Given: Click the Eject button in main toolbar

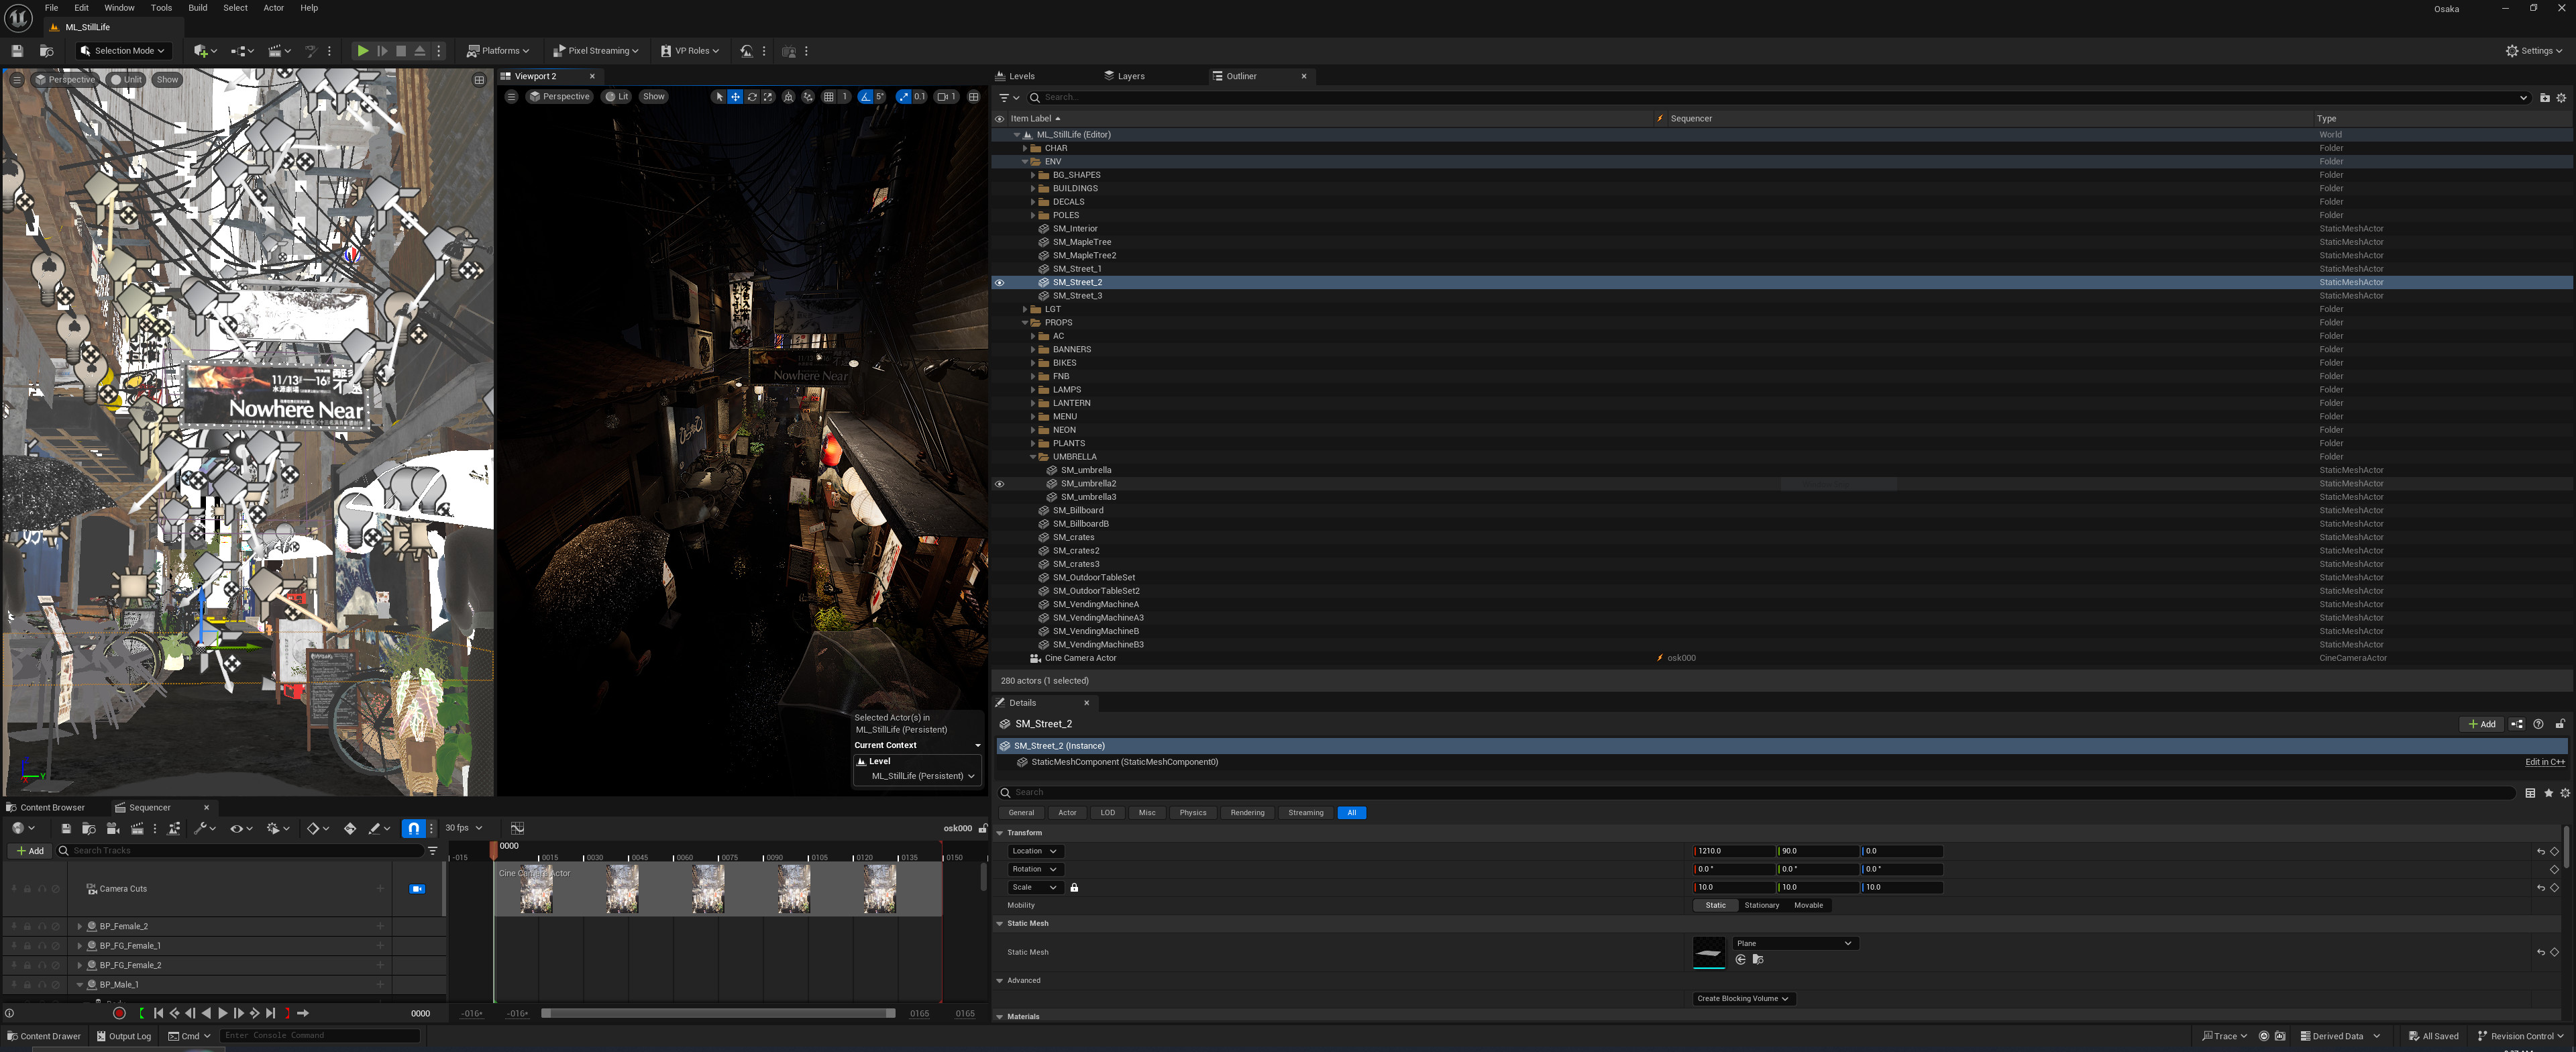Looking at the screenshot, I should [420, 51].
